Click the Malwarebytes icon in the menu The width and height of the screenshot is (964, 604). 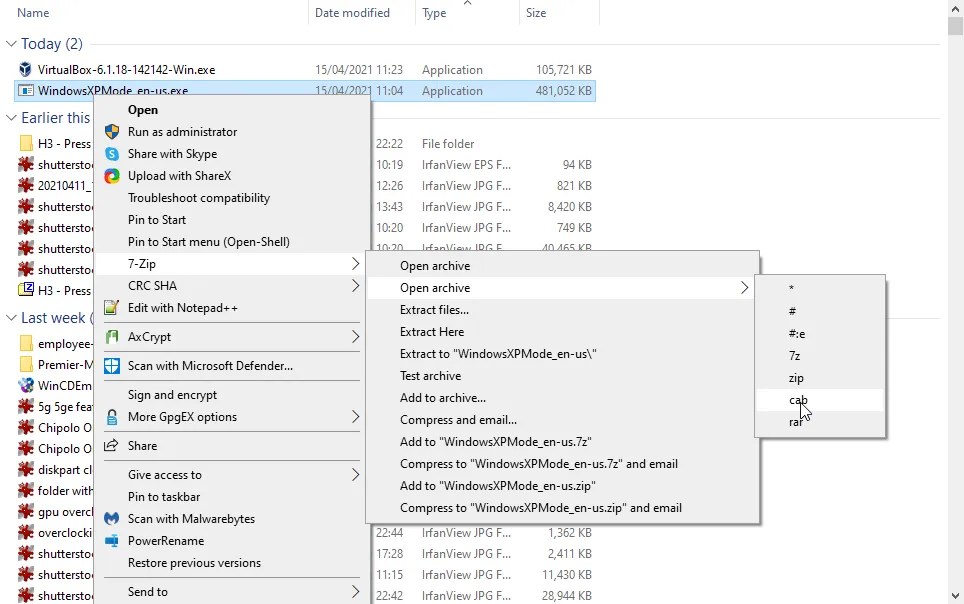click(x=113, y=518)
